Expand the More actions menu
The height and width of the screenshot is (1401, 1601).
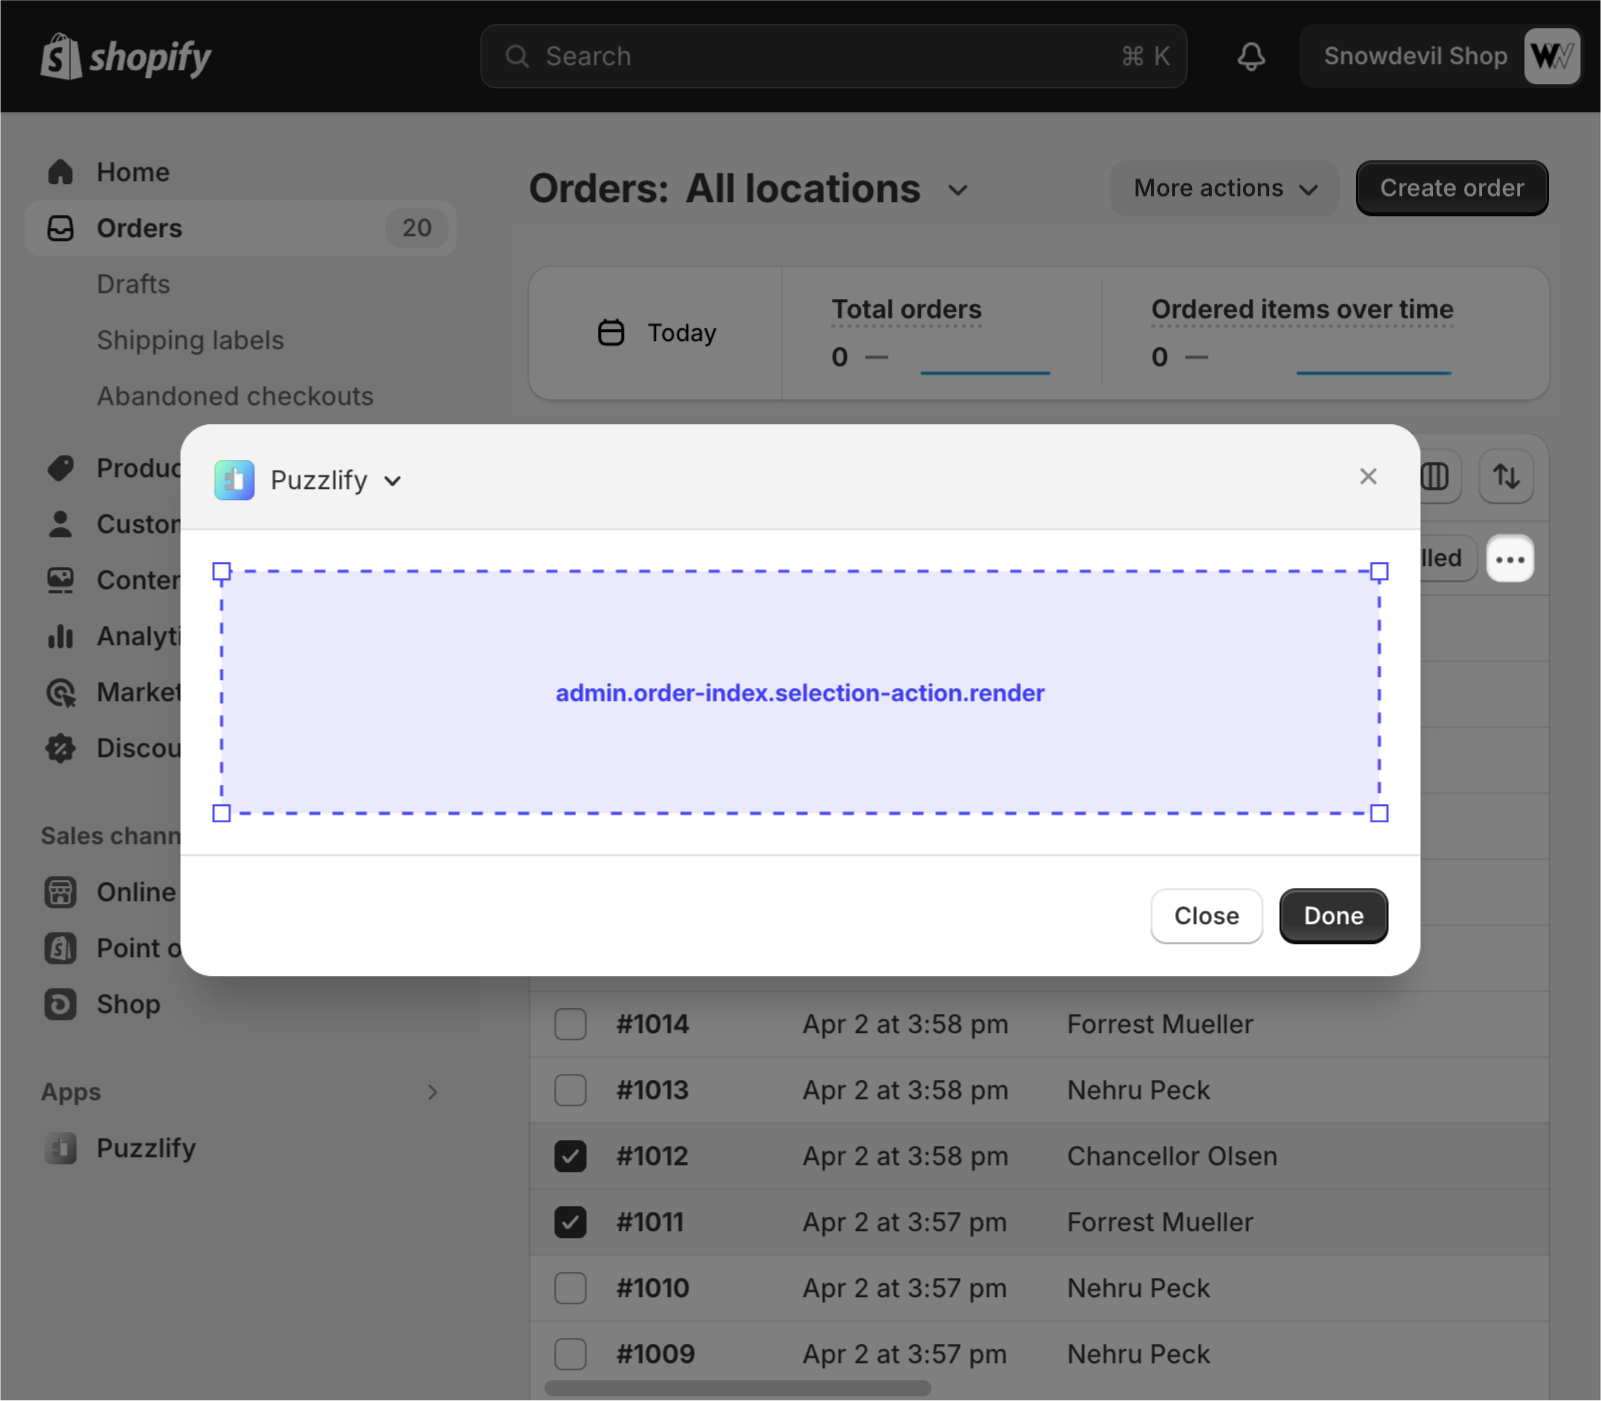coord(1224,188)
